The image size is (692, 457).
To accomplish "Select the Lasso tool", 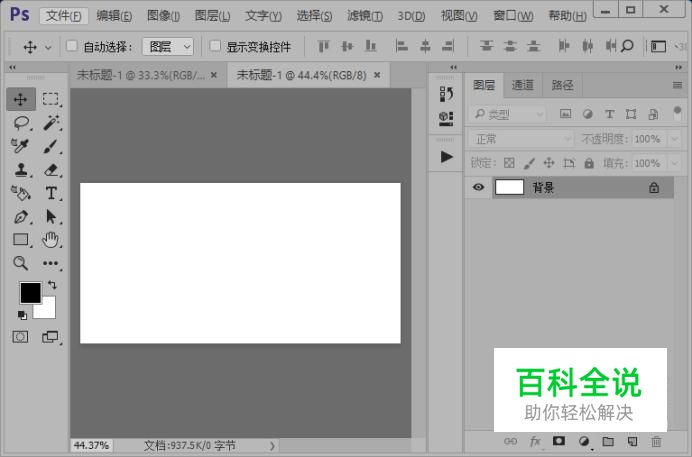I will 21,123.
